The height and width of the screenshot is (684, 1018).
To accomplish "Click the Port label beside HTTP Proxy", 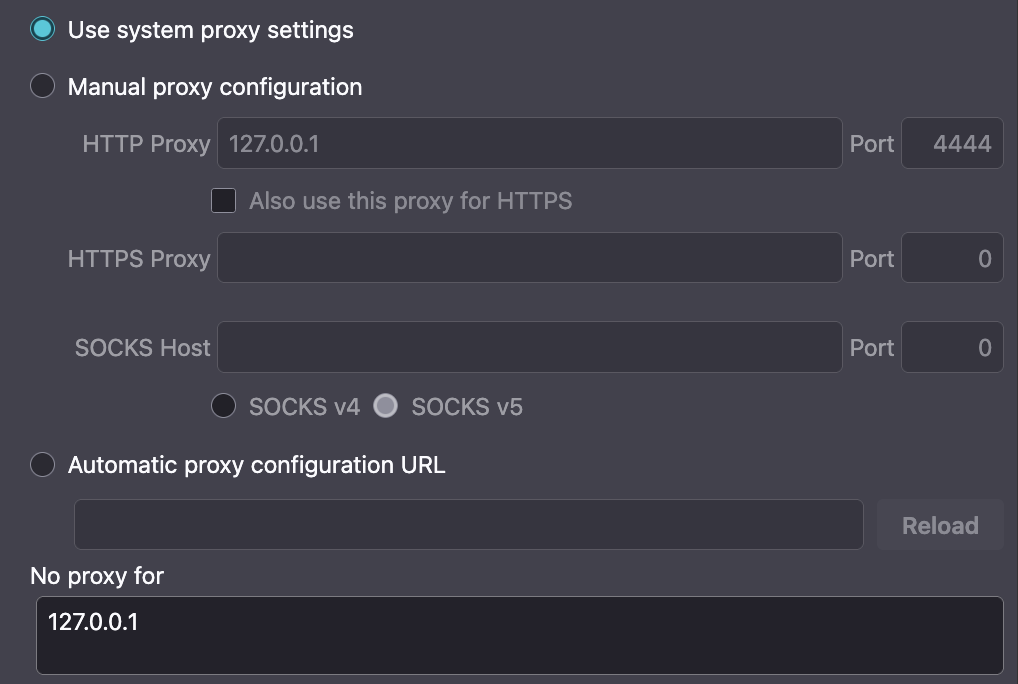I will 872,144.
